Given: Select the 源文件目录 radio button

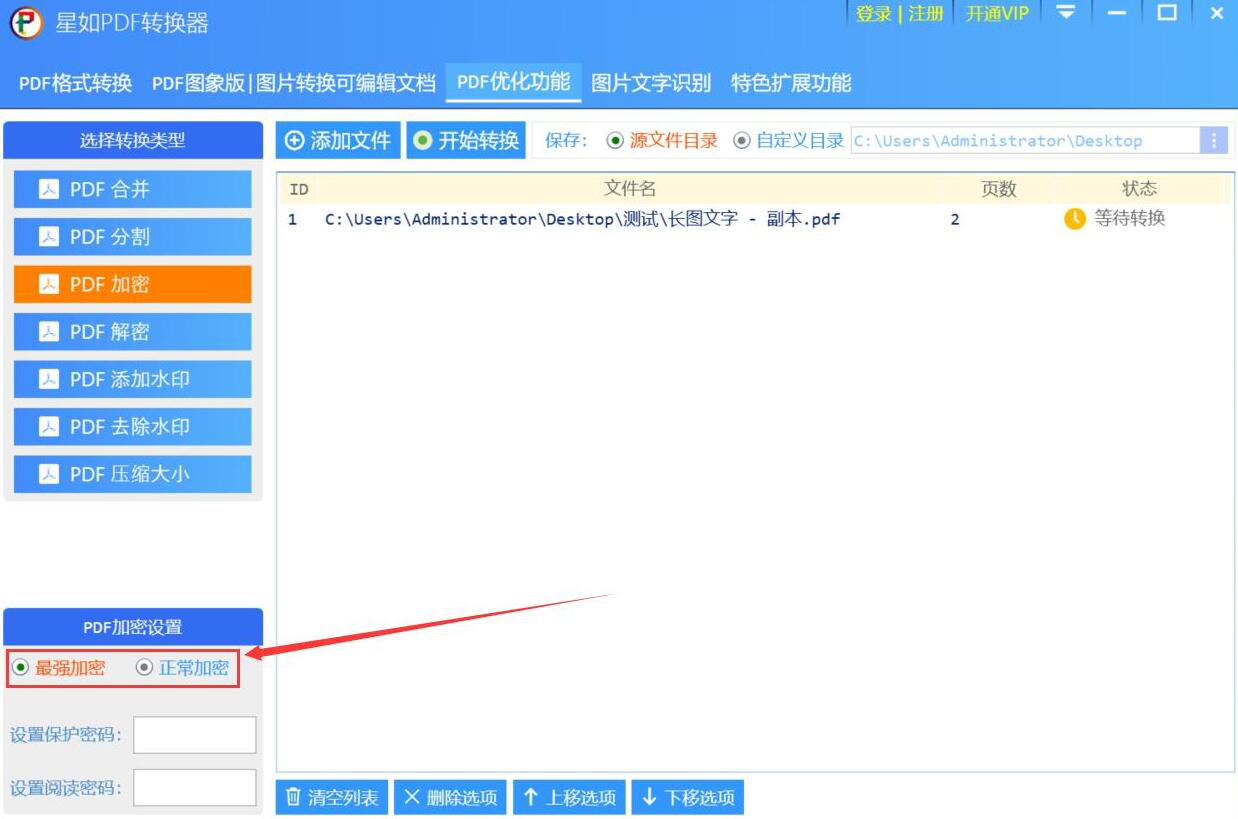Looking at the screenshot, I should (x=616, y=141).
